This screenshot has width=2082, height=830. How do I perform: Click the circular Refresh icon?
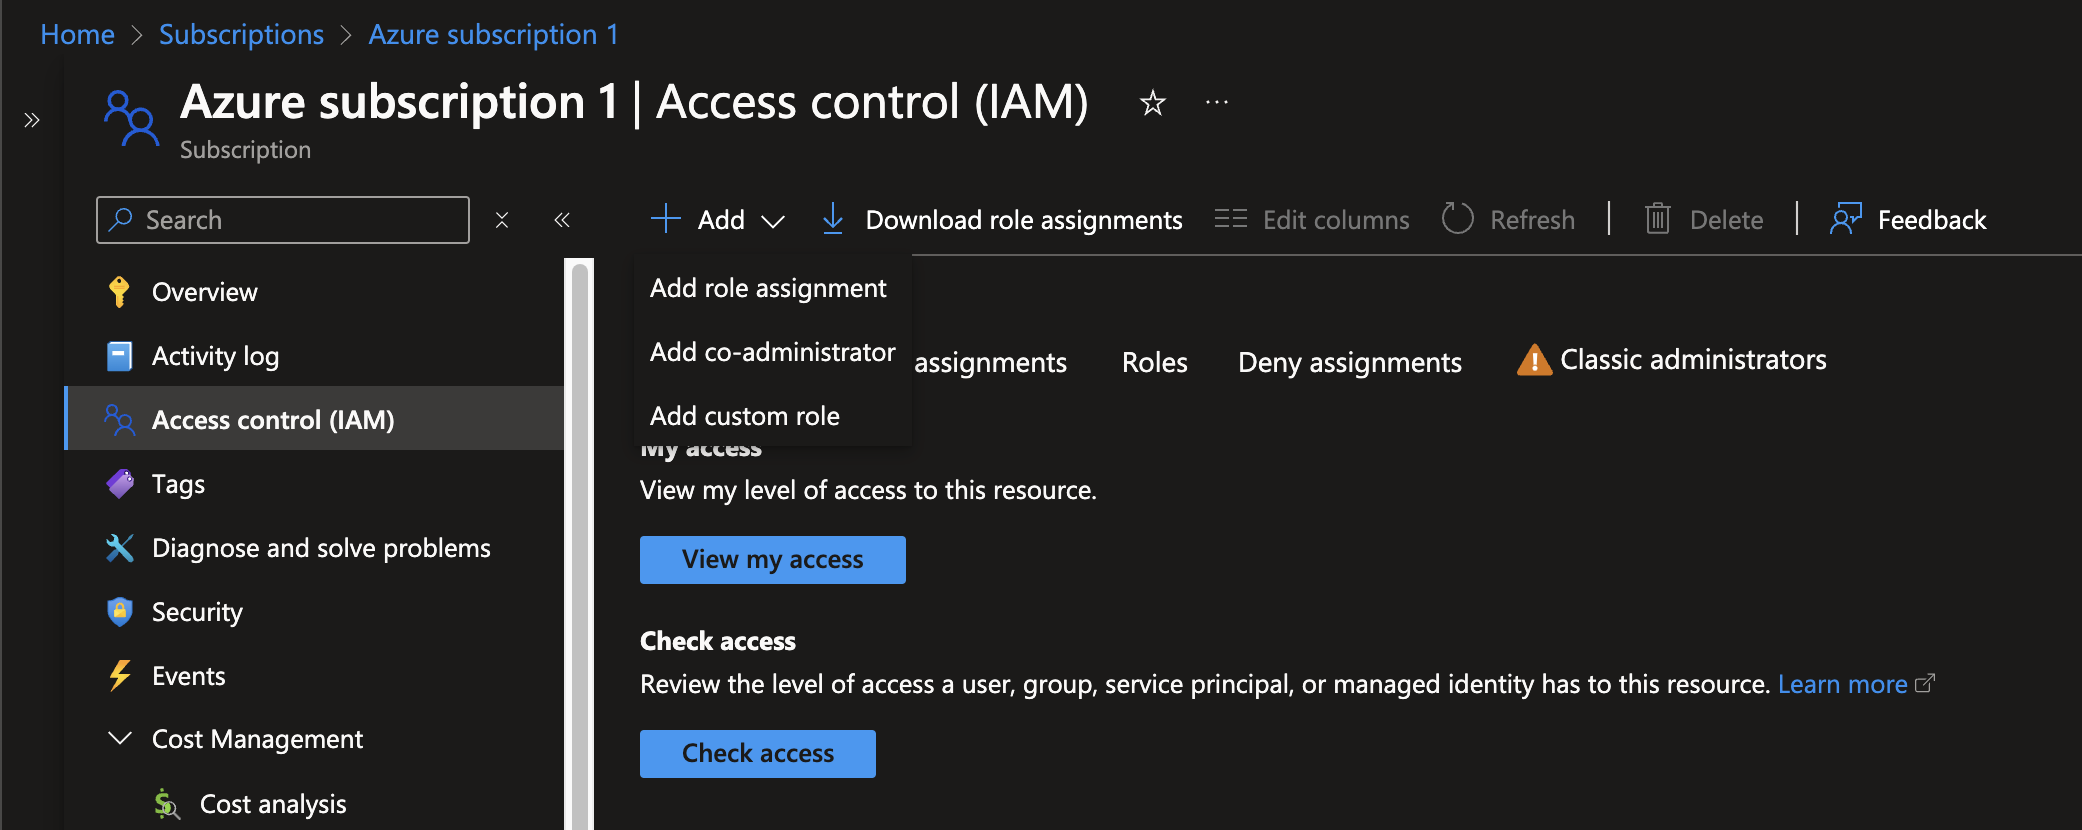click(1458, 219)
